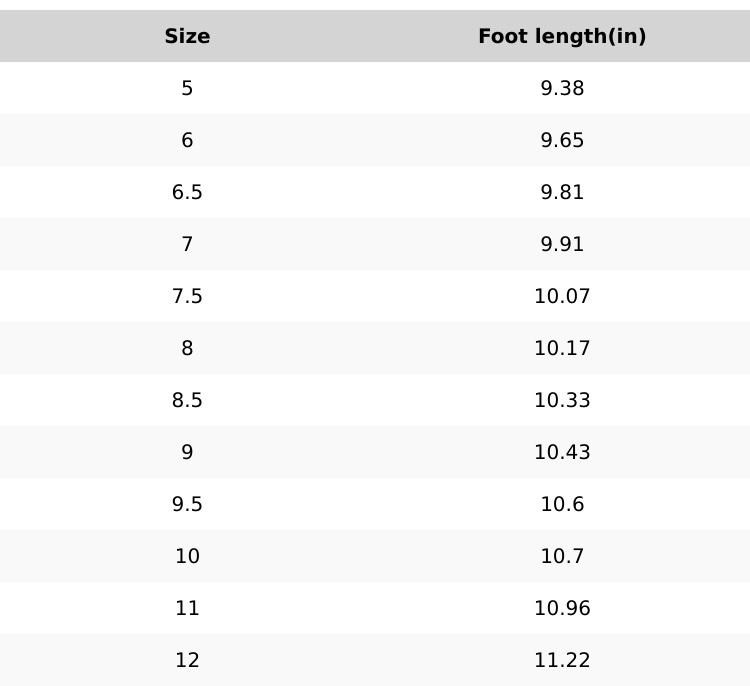Select the 9.91 foot length cell
The height and width of the screenshot is (686, 750).
click(x=562, y=245)
